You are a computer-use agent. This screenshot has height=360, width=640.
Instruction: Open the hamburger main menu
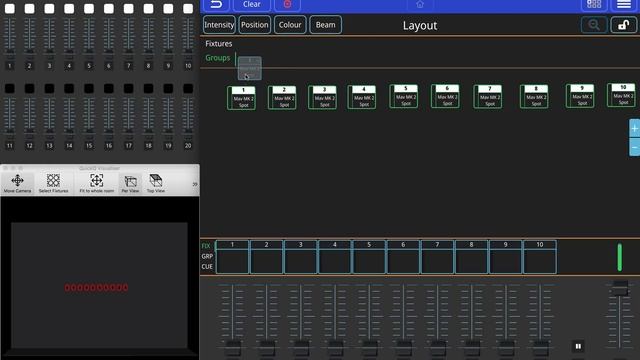[624, 4]
